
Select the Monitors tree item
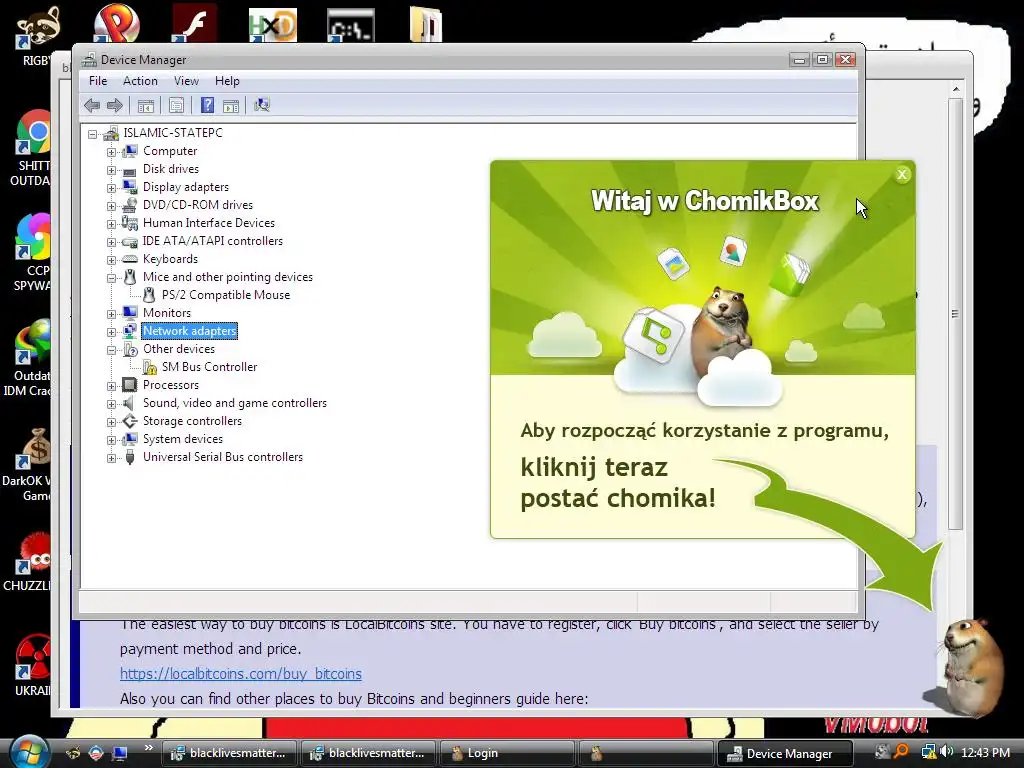point(167,313)
